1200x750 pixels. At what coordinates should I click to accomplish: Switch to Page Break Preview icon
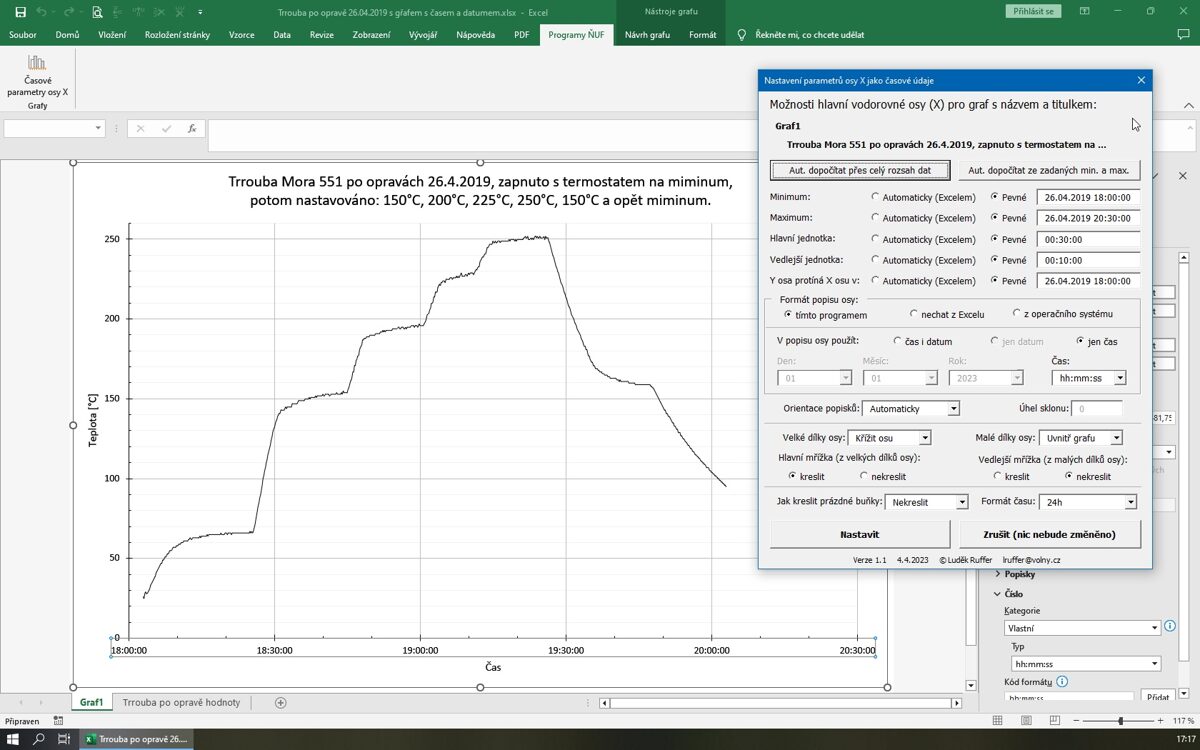[1054, 721]
